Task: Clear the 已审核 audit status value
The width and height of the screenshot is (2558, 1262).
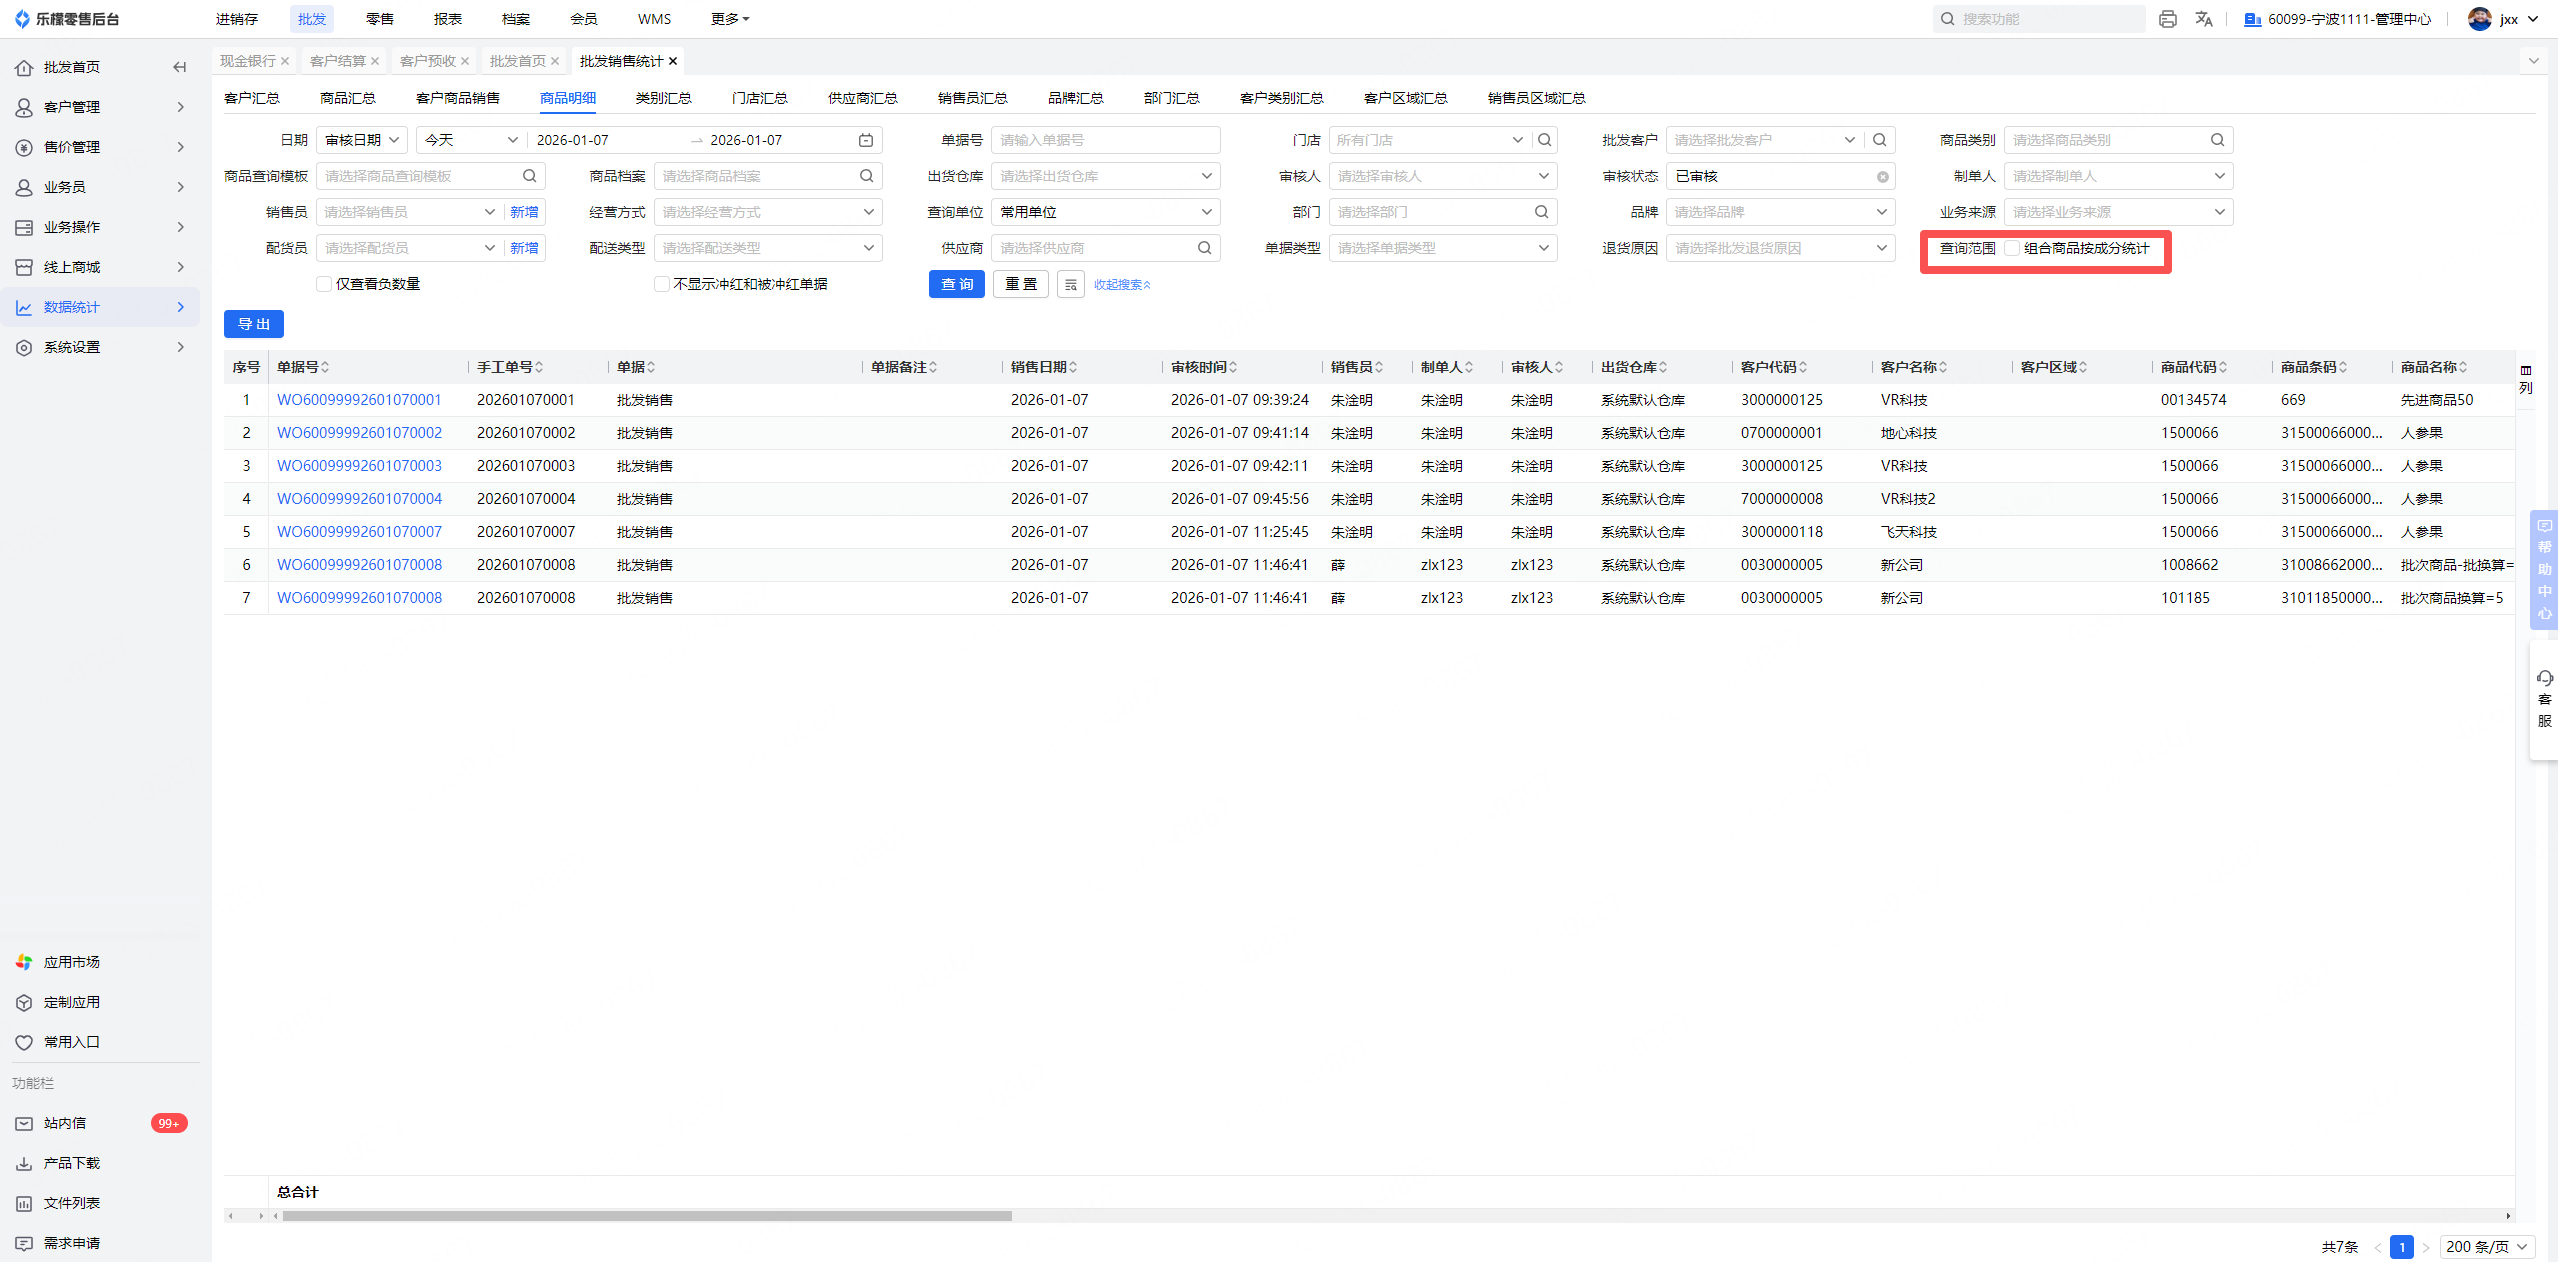Action: (x=1882, y=177)
